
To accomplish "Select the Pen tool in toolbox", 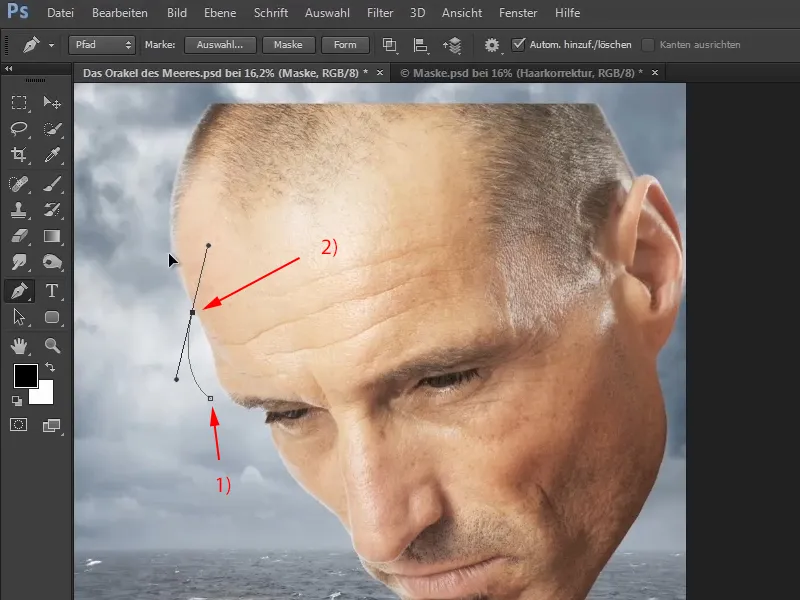I will tap(19, 291).
